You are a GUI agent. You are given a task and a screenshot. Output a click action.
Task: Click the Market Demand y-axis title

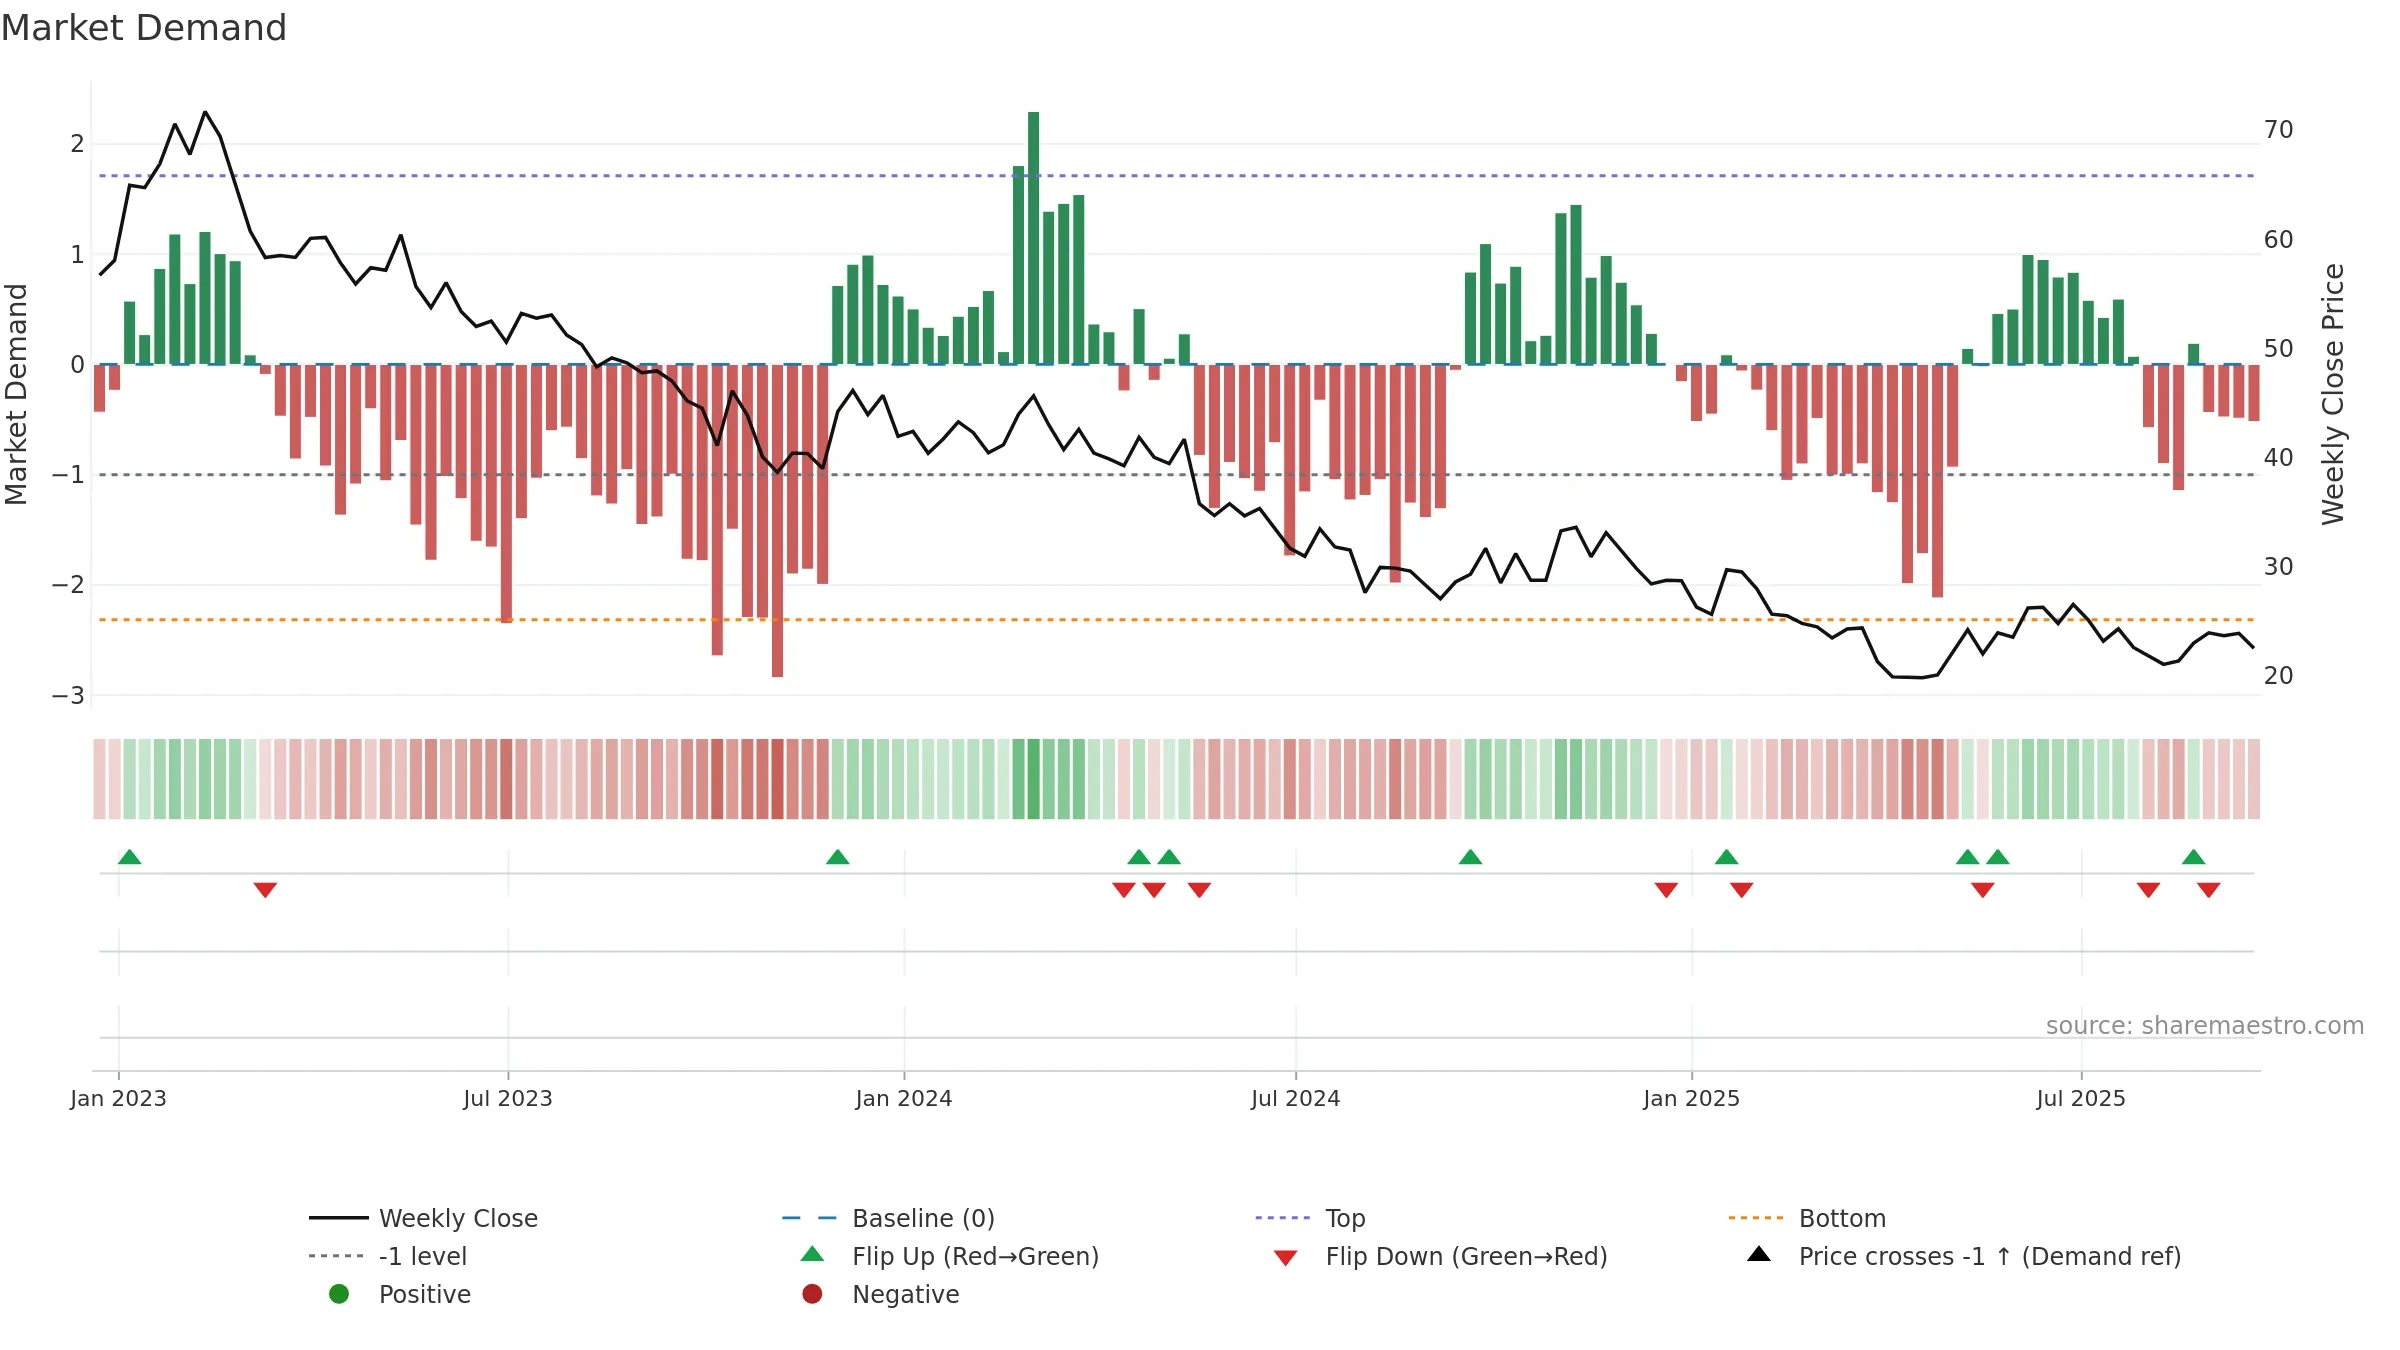tap(16, 394)
